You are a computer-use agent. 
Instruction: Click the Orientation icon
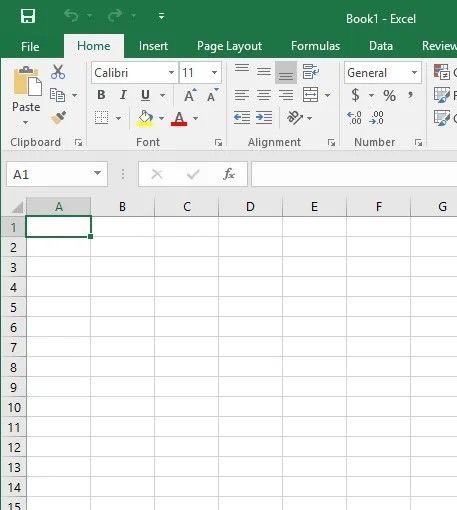click(295, 118)
